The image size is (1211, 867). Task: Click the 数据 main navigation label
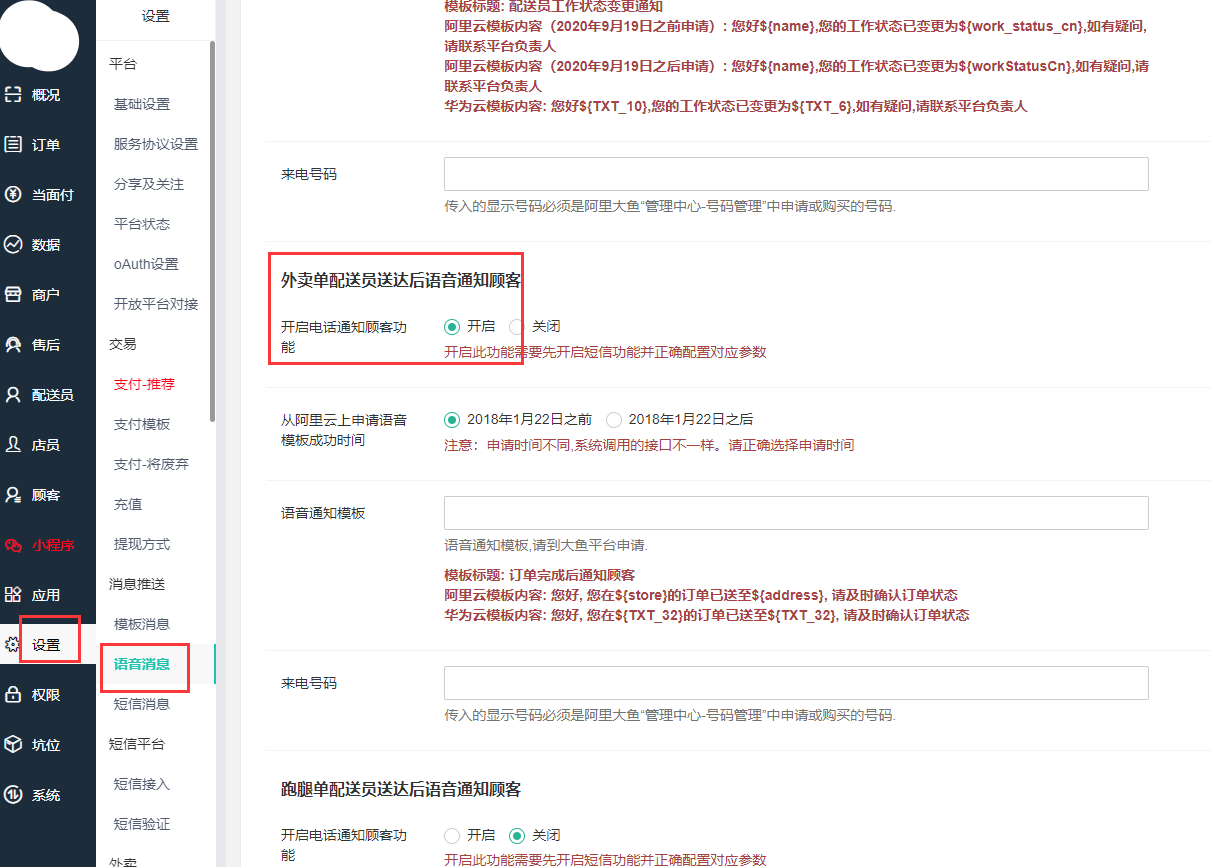click(x=46, y=245)
